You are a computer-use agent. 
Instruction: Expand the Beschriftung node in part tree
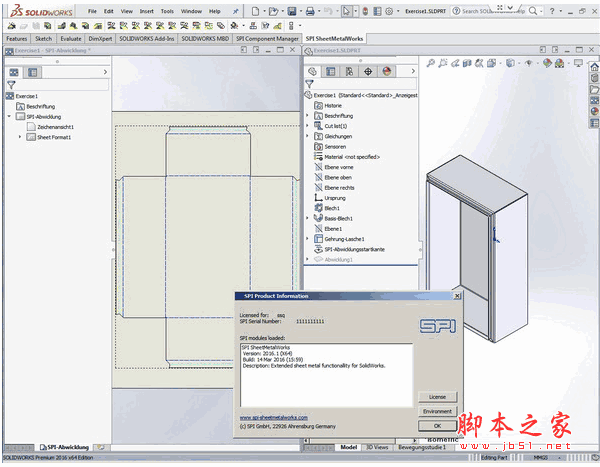(x=307, y=116)
